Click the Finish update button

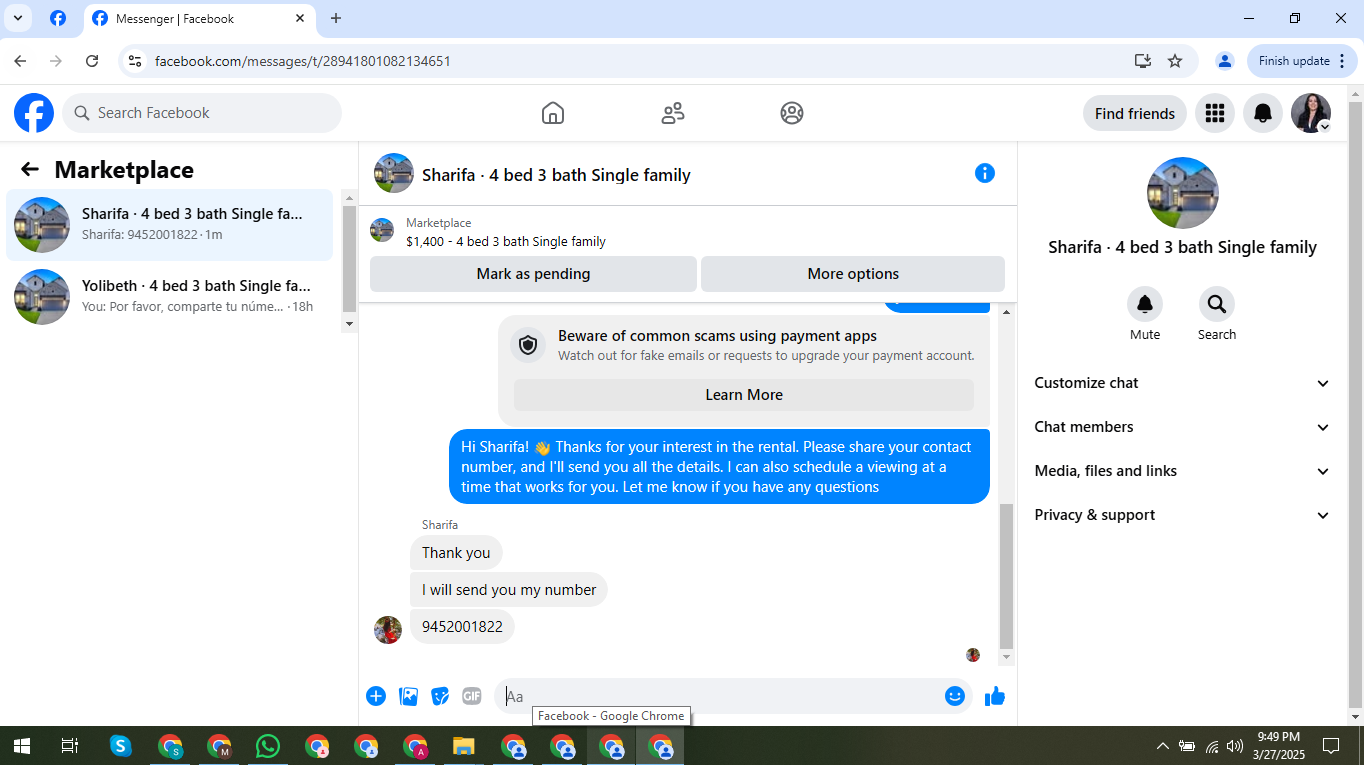(1302, 61)
